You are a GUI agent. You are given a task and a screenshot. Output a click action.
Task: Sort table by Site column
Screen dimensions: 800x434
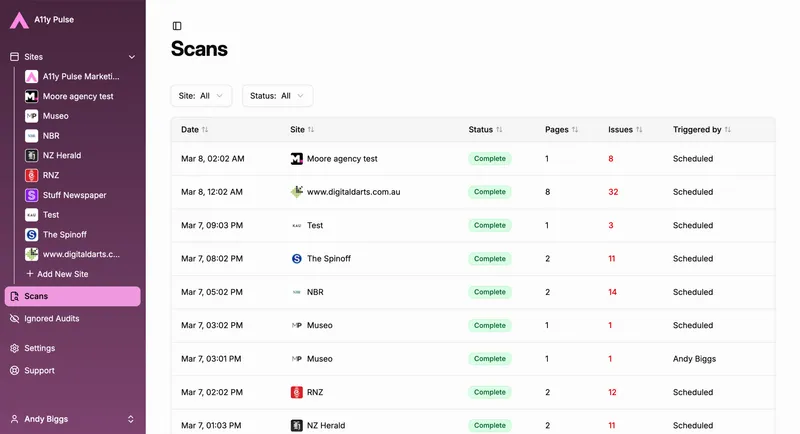(302, 130)
